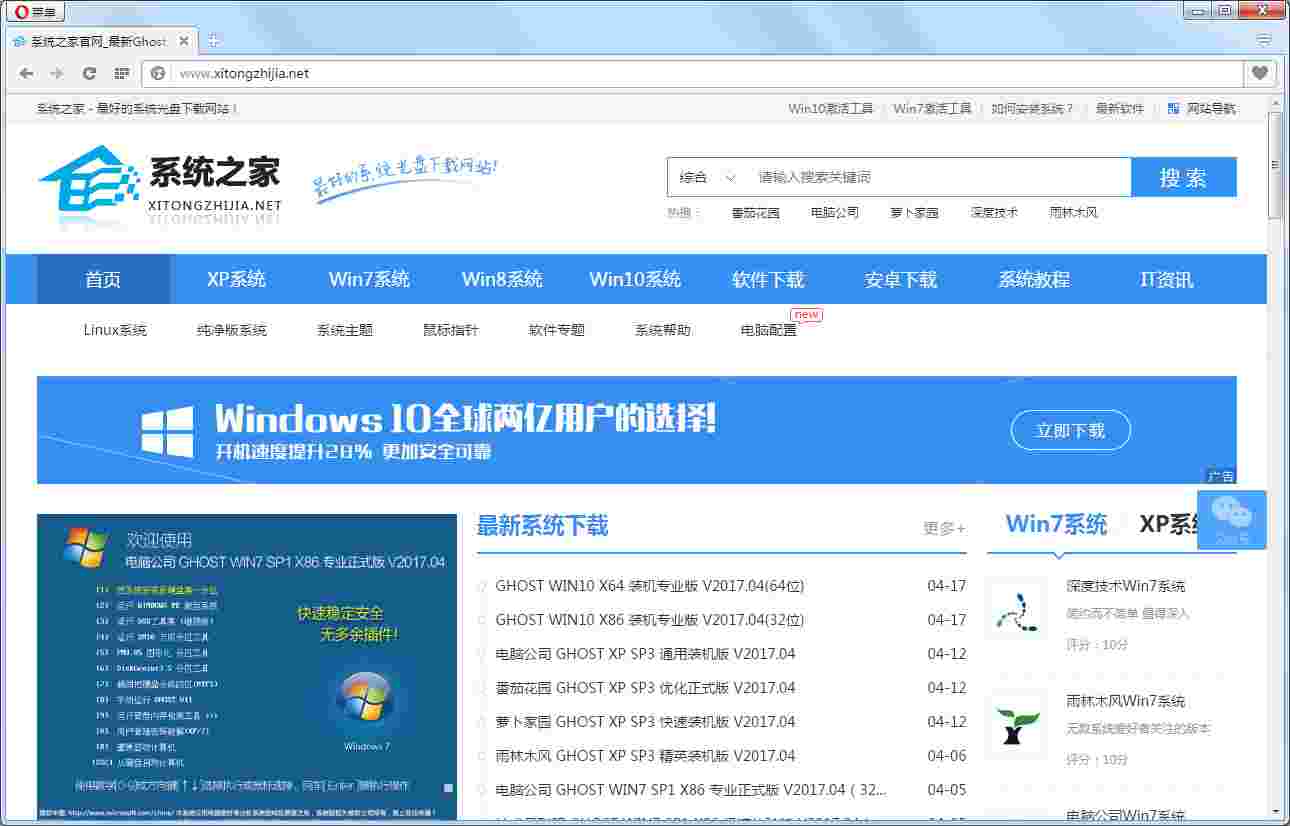Switch to the XP系统 side tab

coord(1170,524)
